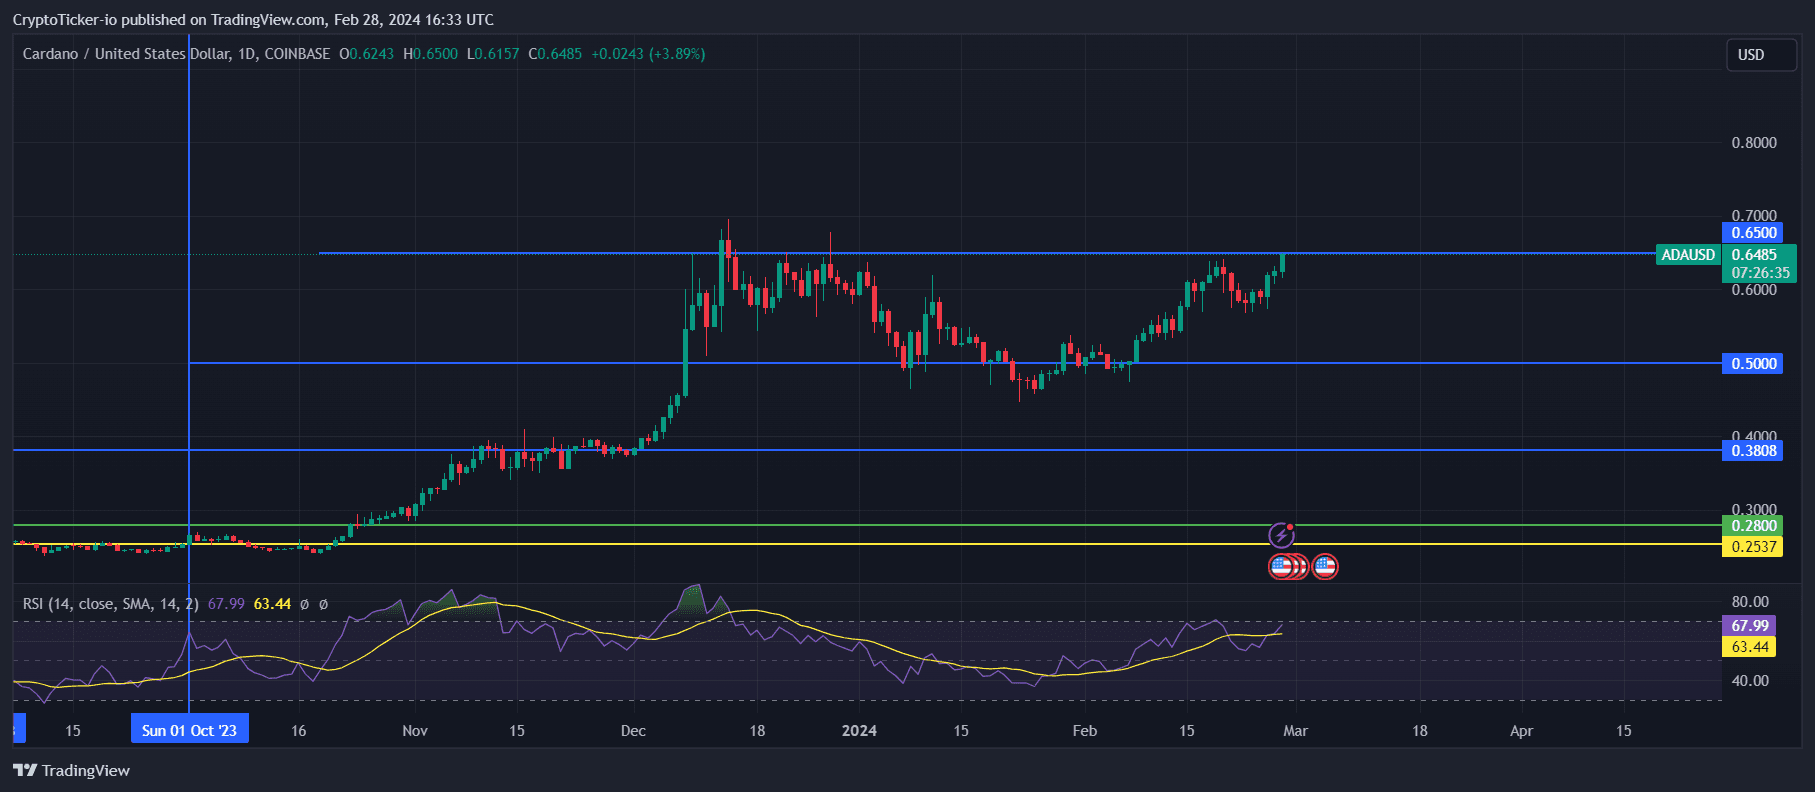This screenshot has height=792, width=1815.
Task: Open the RSI indicator legend title
Action: 110,604
